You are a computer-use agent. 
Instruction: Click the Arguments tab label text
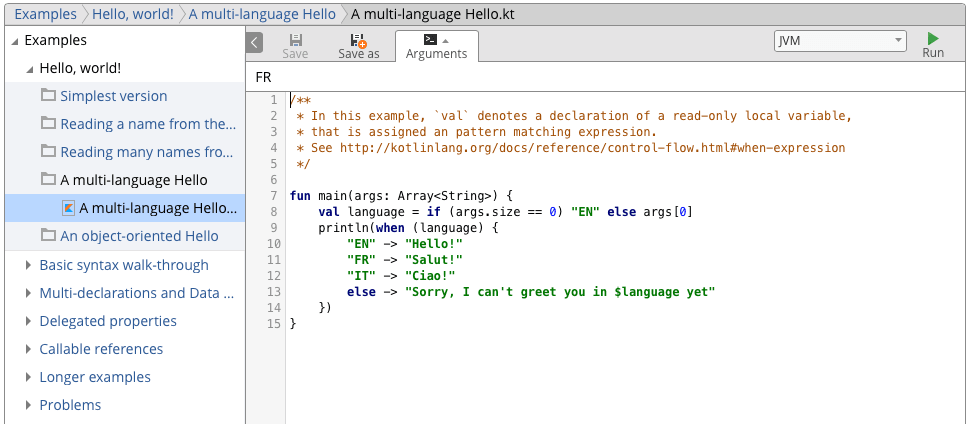pos(436,54)
